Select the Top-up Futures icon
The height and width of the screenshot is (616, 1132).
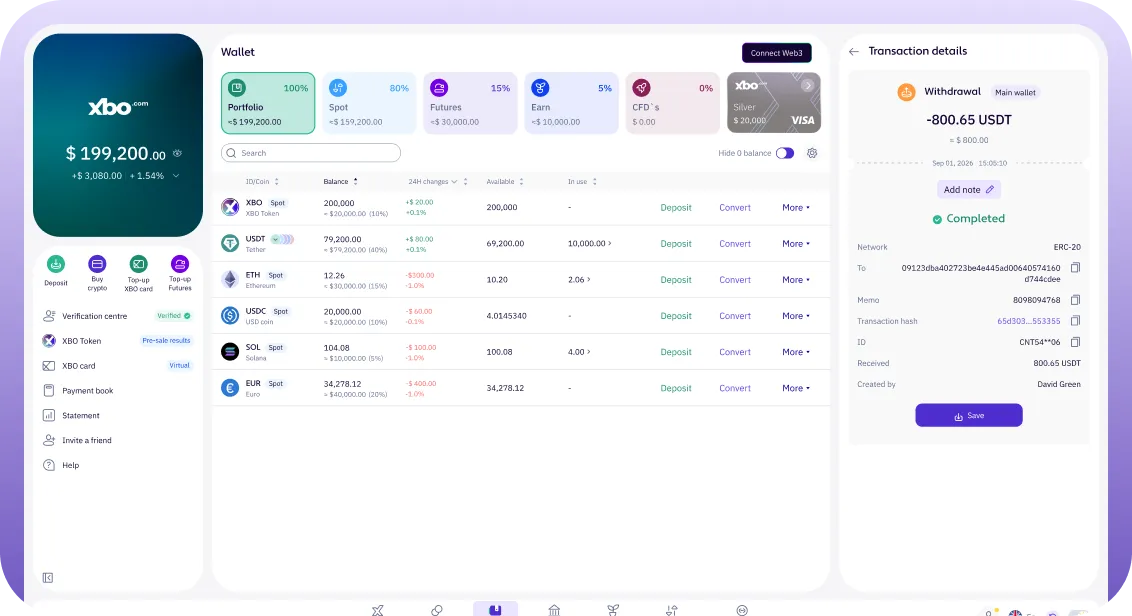[x=180, y=264]
